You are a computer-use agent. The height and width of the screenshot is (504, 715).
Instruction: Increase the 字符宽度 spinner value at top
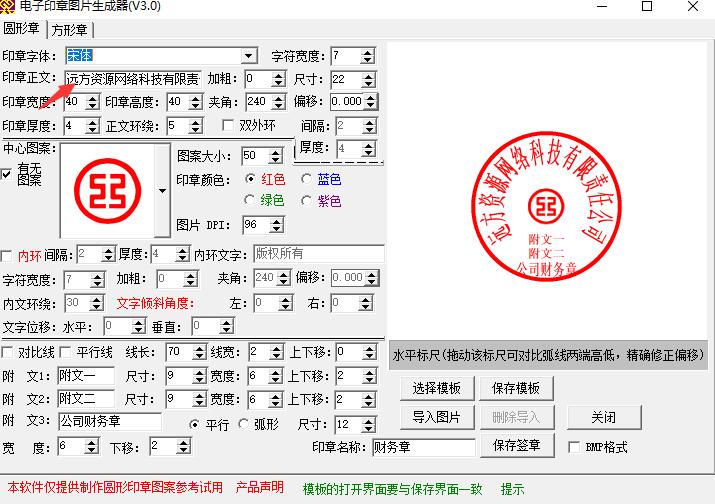(367, 52)
